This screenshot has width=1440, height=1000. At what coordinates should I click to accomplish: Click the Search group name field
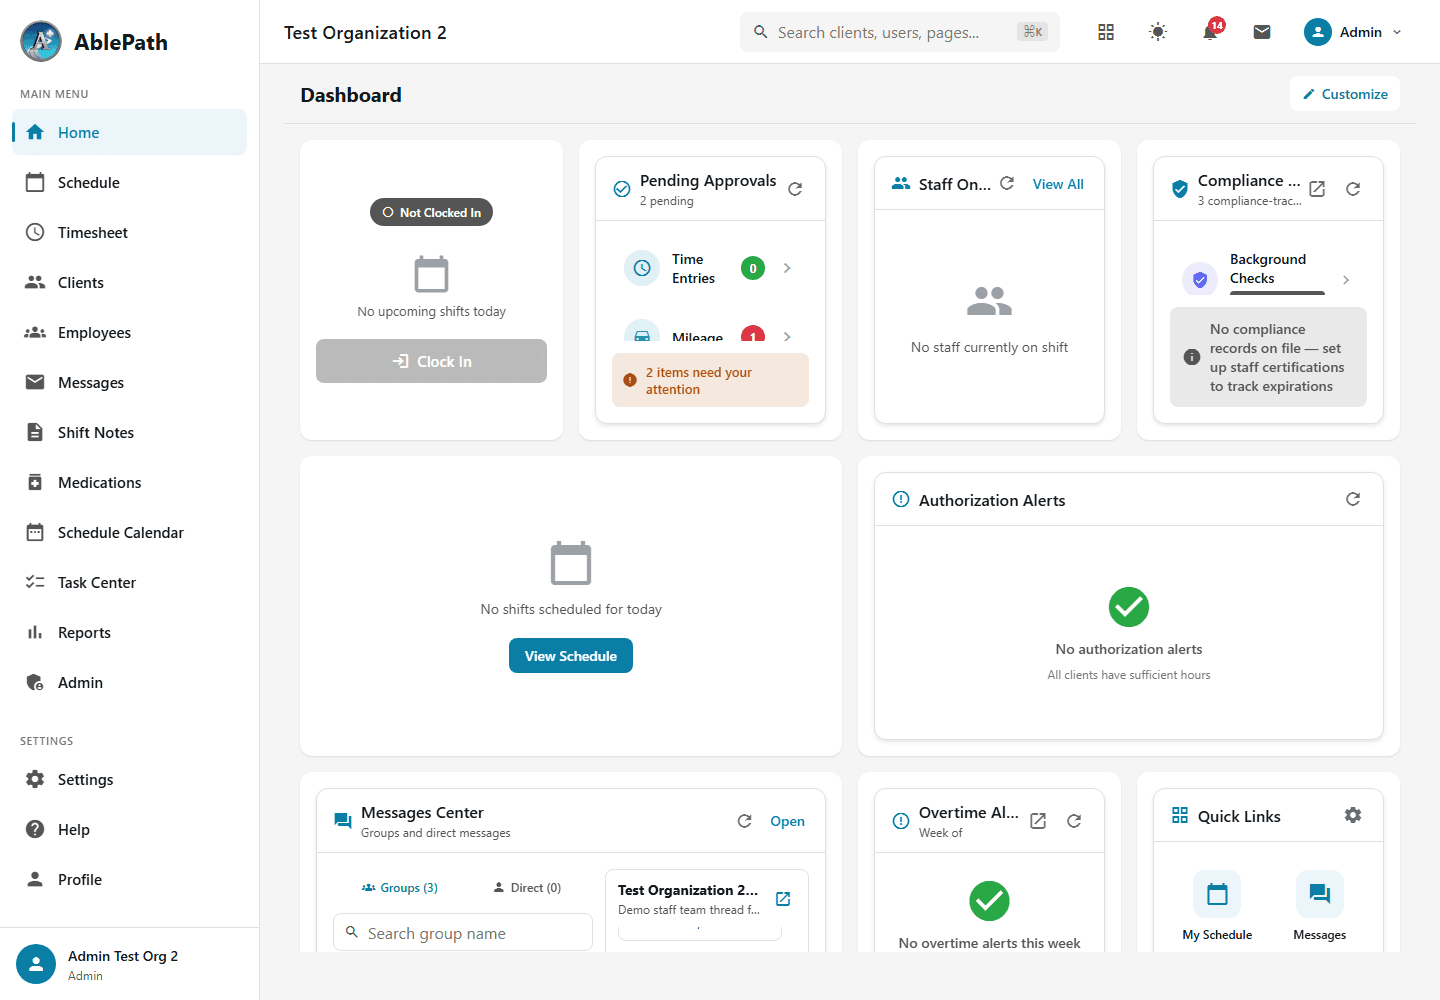pyautogui.click(x=463, y=933)
